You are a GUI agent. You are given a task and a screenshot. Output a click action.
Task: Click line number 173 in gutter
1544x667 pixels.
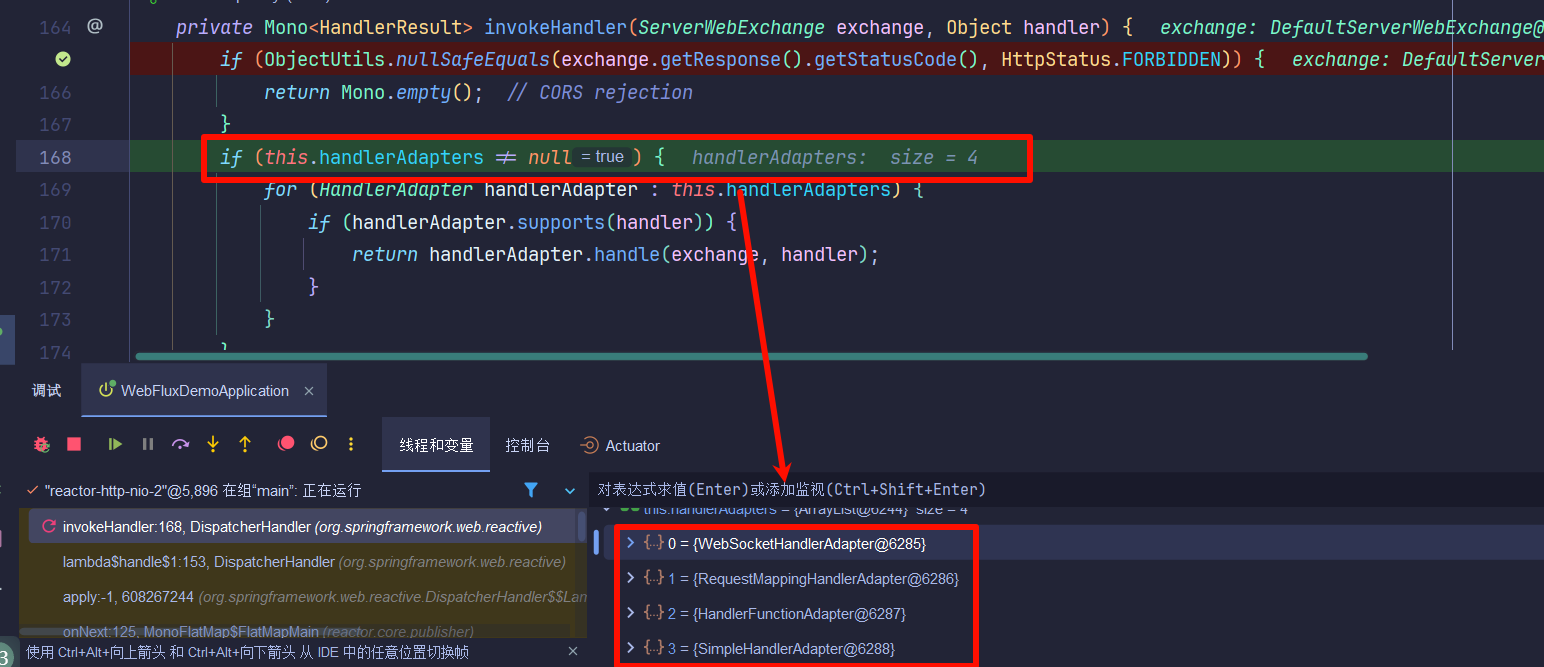click(x=55, y=319)
